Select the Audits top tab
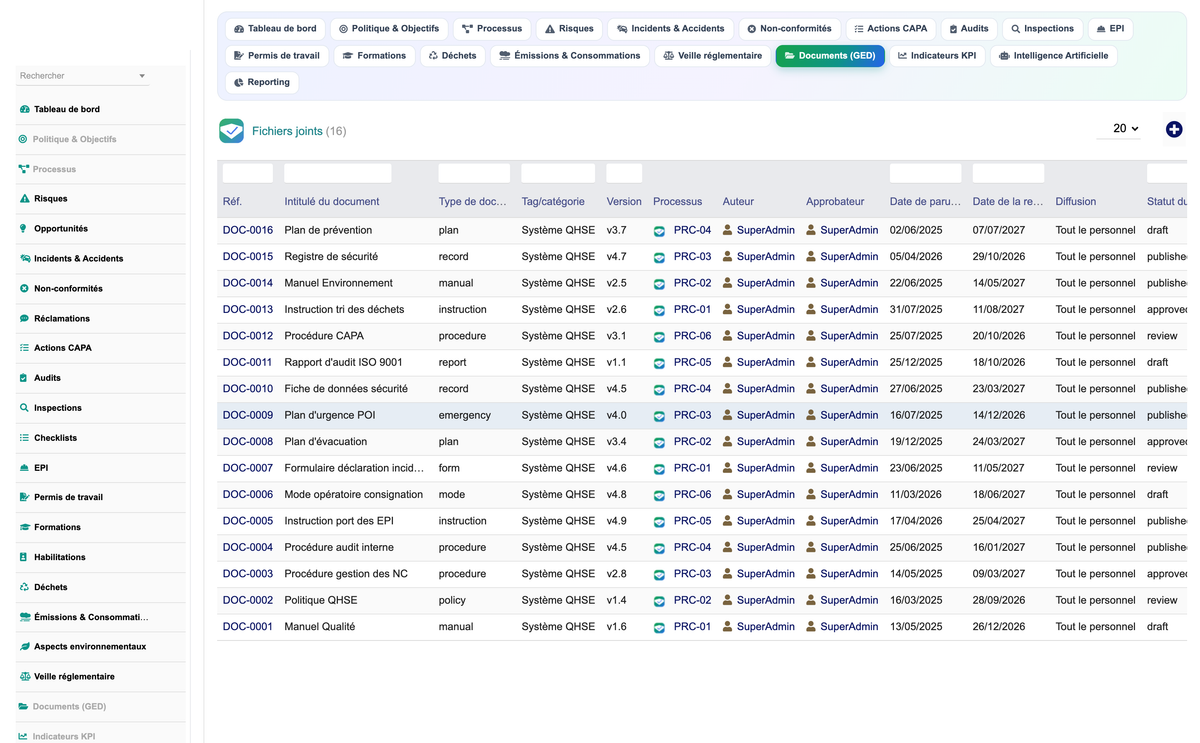This screenshot has height=743, width=1200. tap(968, 29)
